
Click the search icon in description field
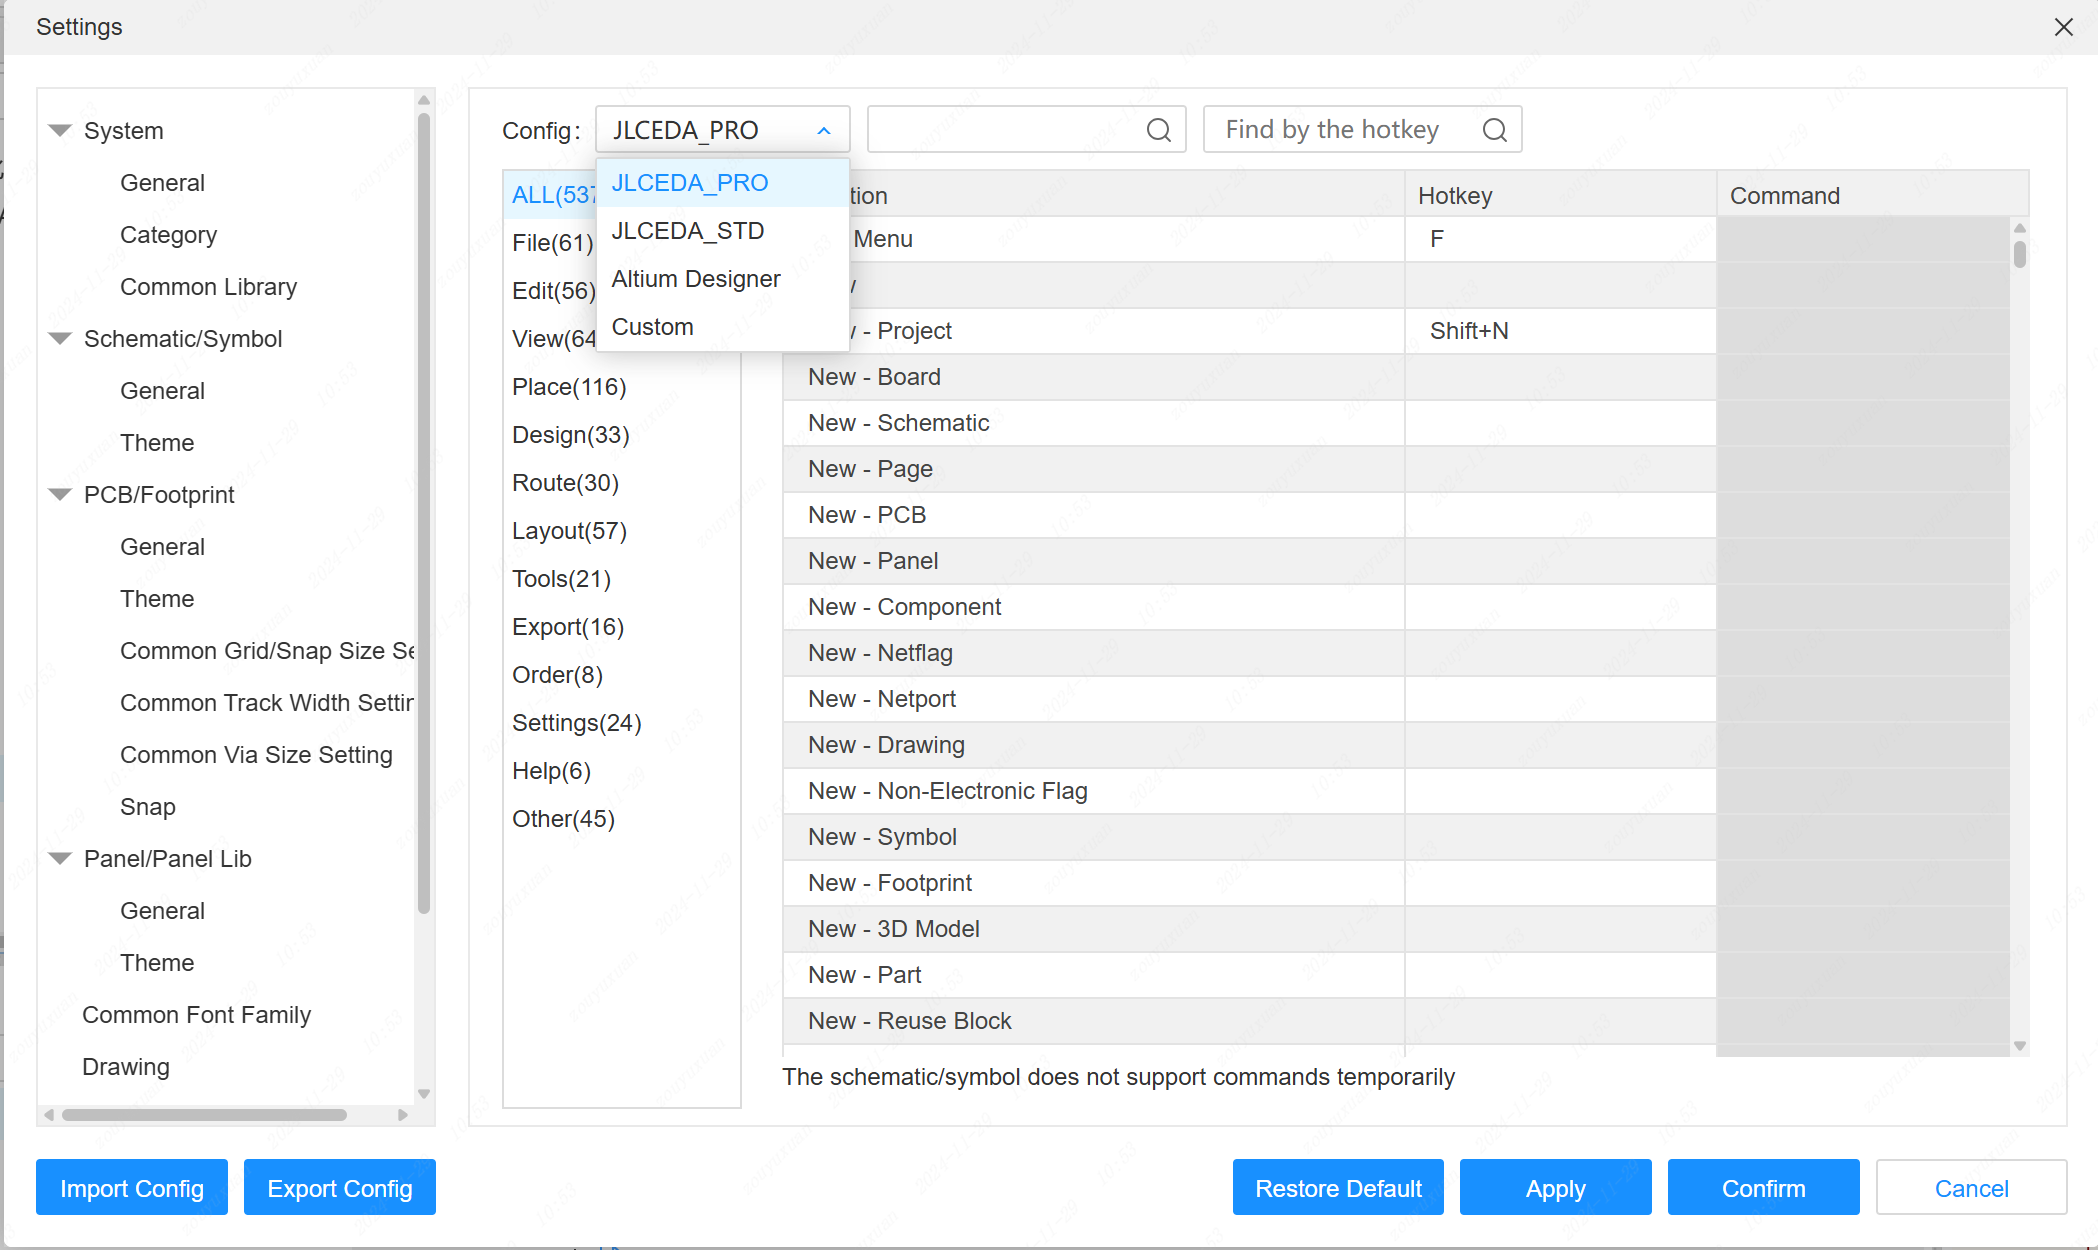[1159, 129]
